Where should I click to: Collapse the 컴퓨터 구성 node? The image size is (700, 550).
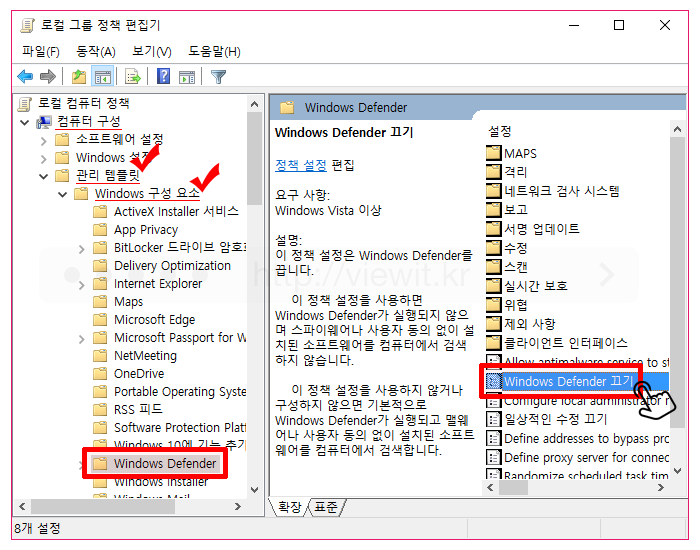[x=25, y=122]
